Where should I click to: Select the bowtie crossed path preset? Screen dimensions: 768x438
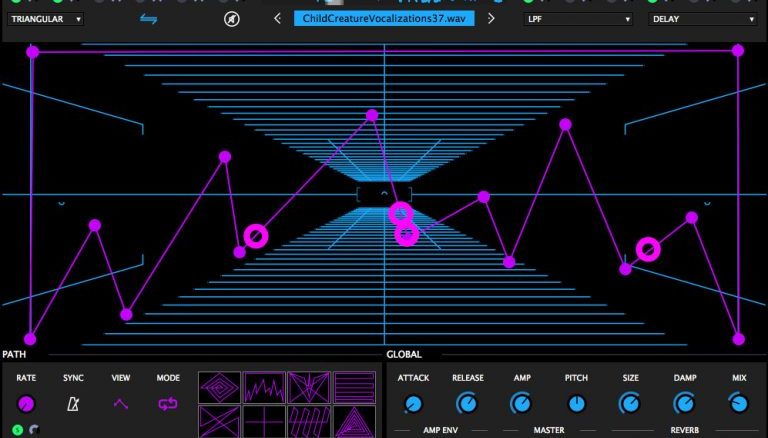[x=219, y=421]
